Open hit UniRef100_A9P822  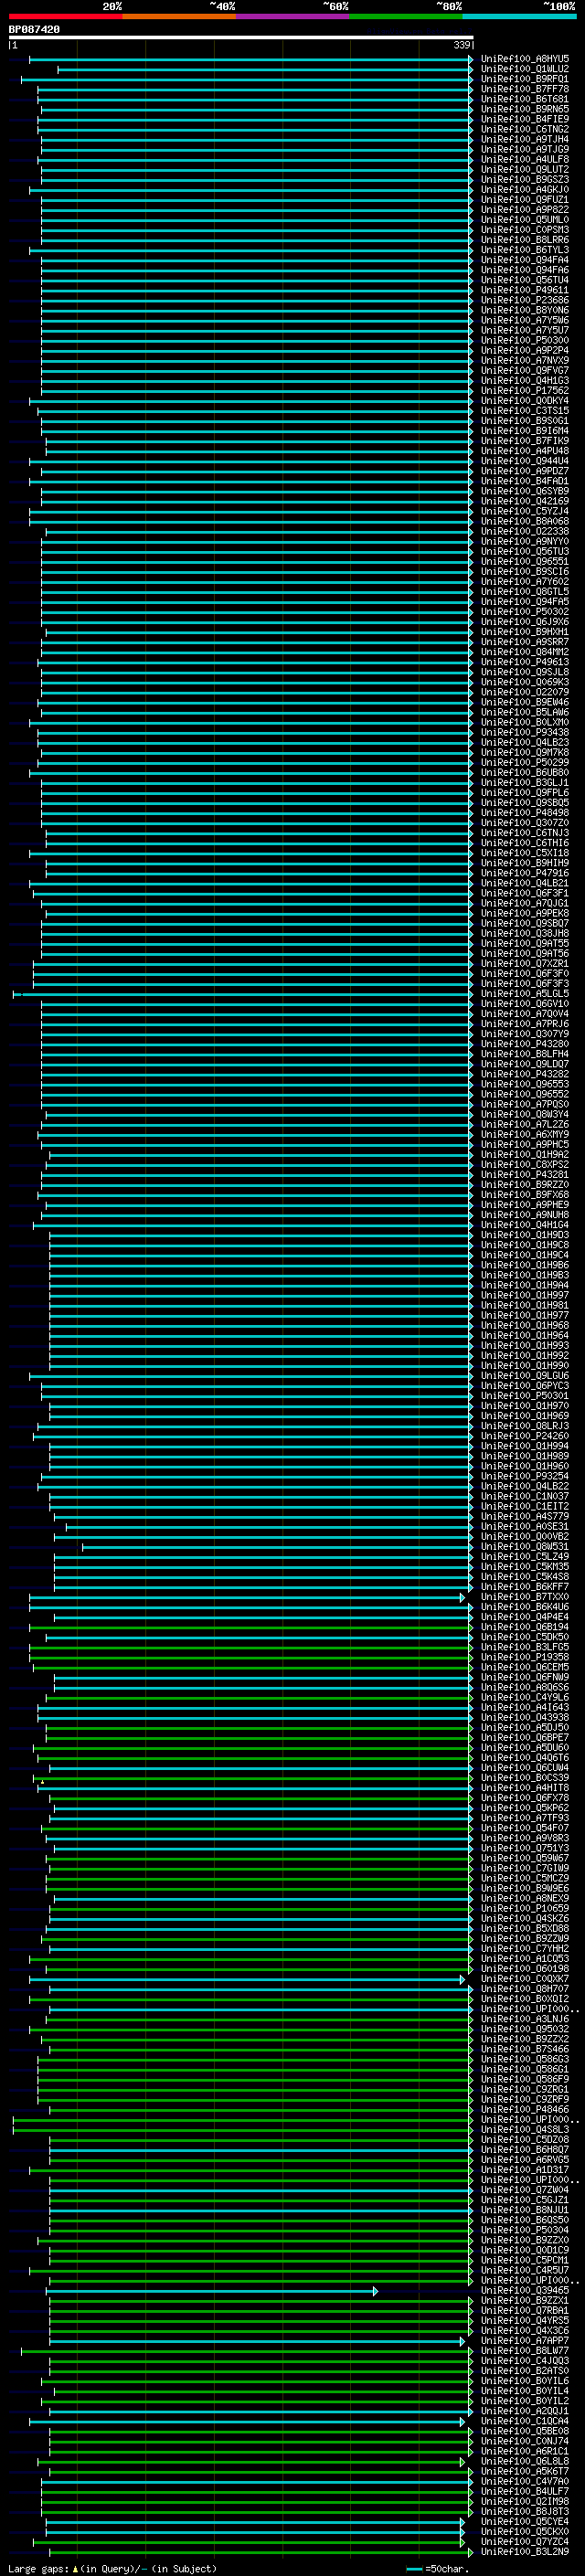(x=525, y=209)
